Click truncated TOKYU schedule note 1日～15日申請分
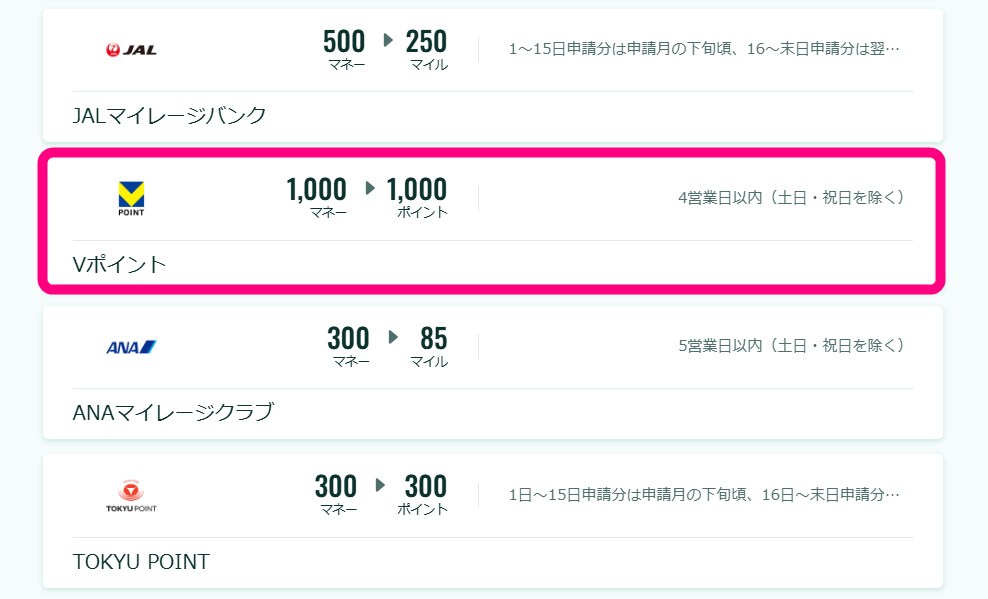 704,494
